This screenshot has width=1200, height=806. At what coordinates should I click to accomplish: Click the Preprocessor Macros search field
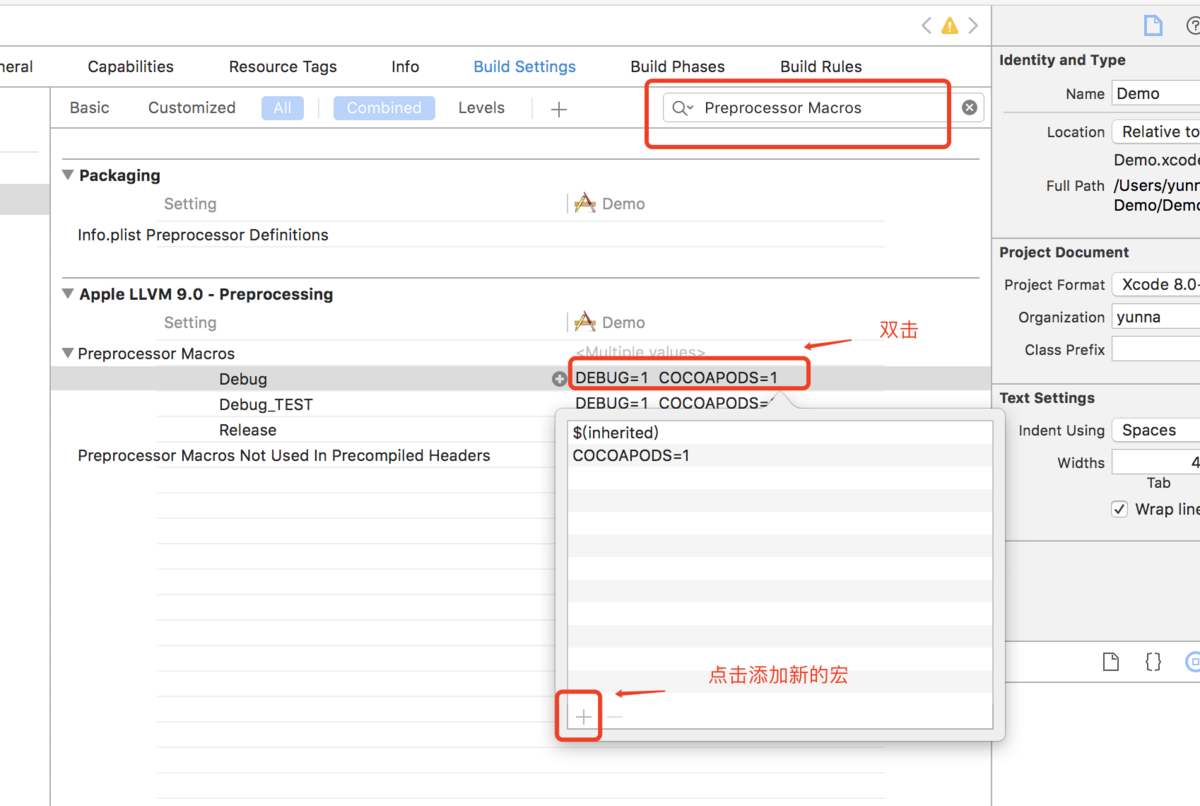point(824,108)
